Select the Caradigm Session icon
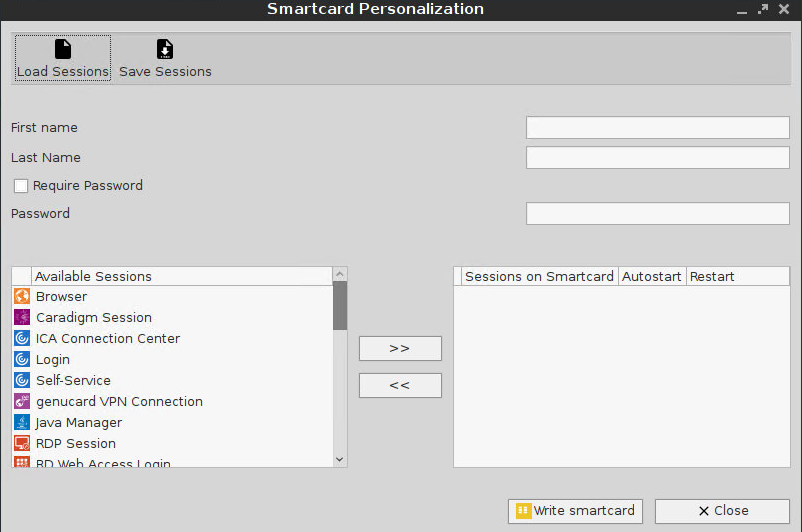Viewport: 802px width, 532px height. [x=22, y=318]
